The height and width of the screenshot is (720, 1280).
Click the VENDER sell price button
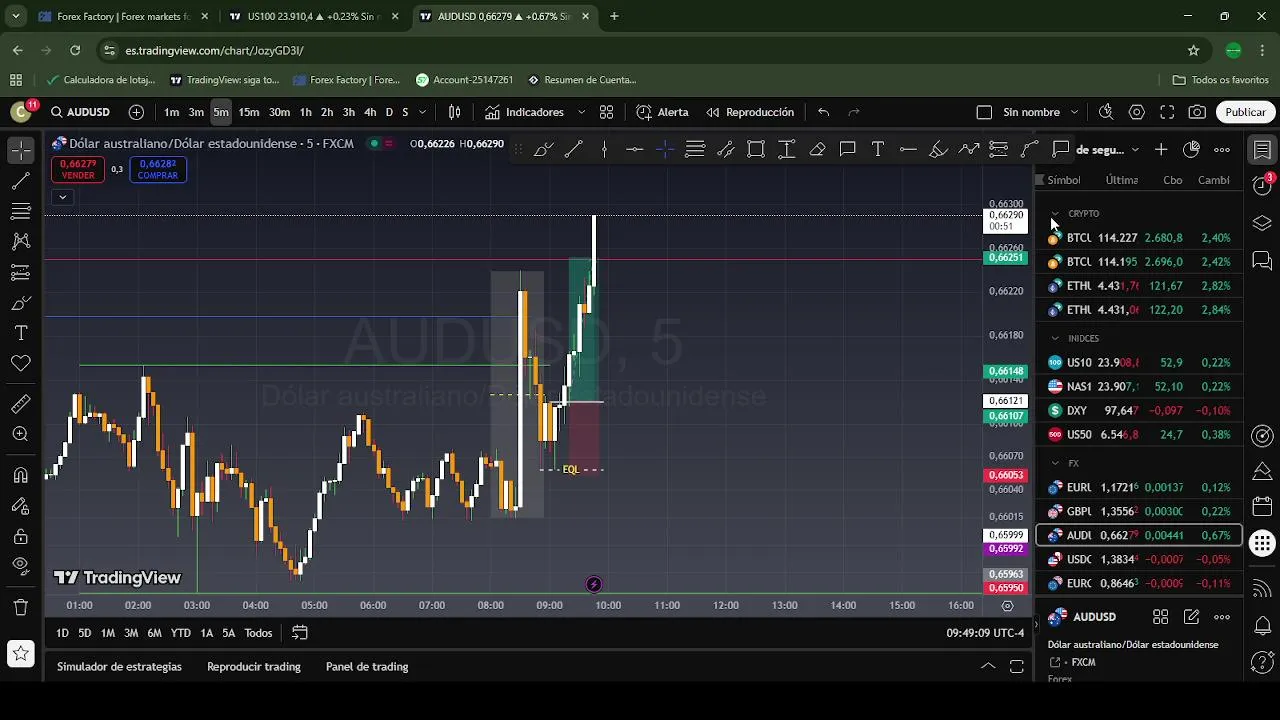click(x=78, y=169)
